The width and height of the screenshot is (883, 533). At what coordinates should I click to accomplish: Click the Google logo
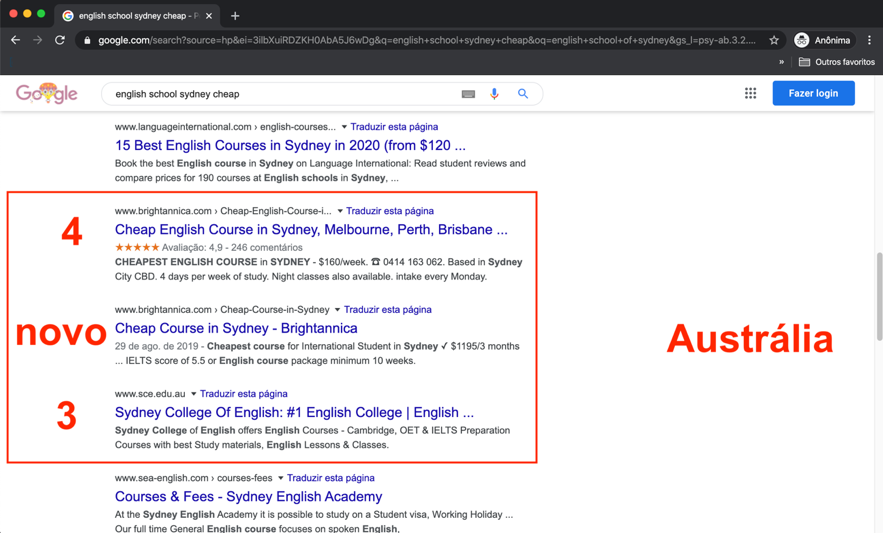(46, 93)
